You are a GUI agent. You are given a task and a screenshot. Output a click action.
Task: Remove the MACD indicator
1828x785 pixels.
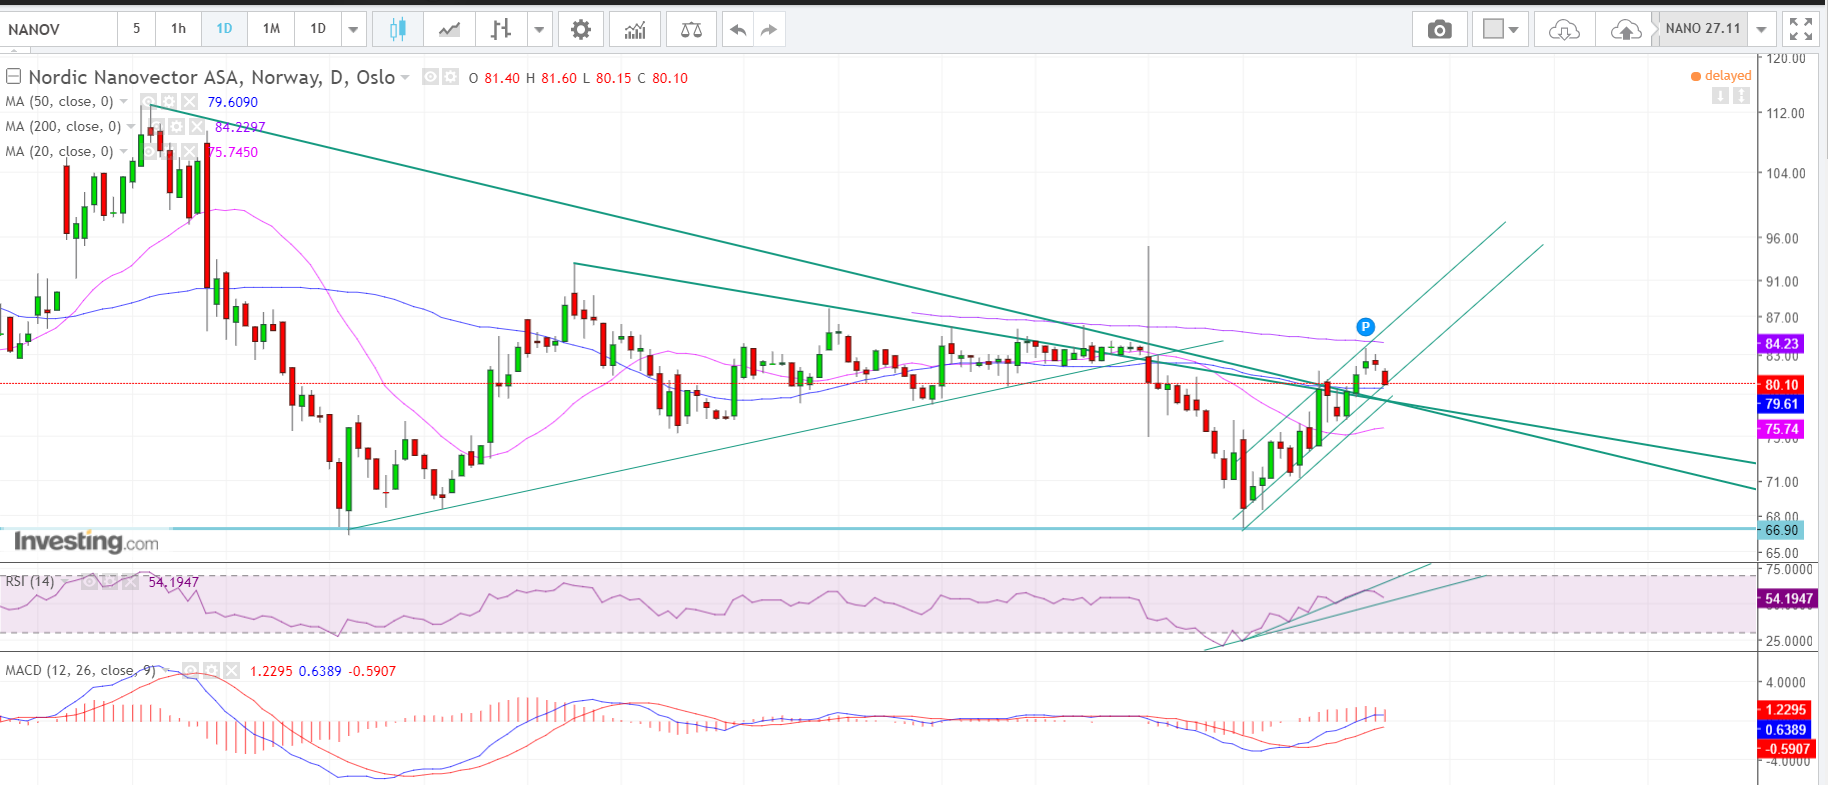[x=231, y=670]
